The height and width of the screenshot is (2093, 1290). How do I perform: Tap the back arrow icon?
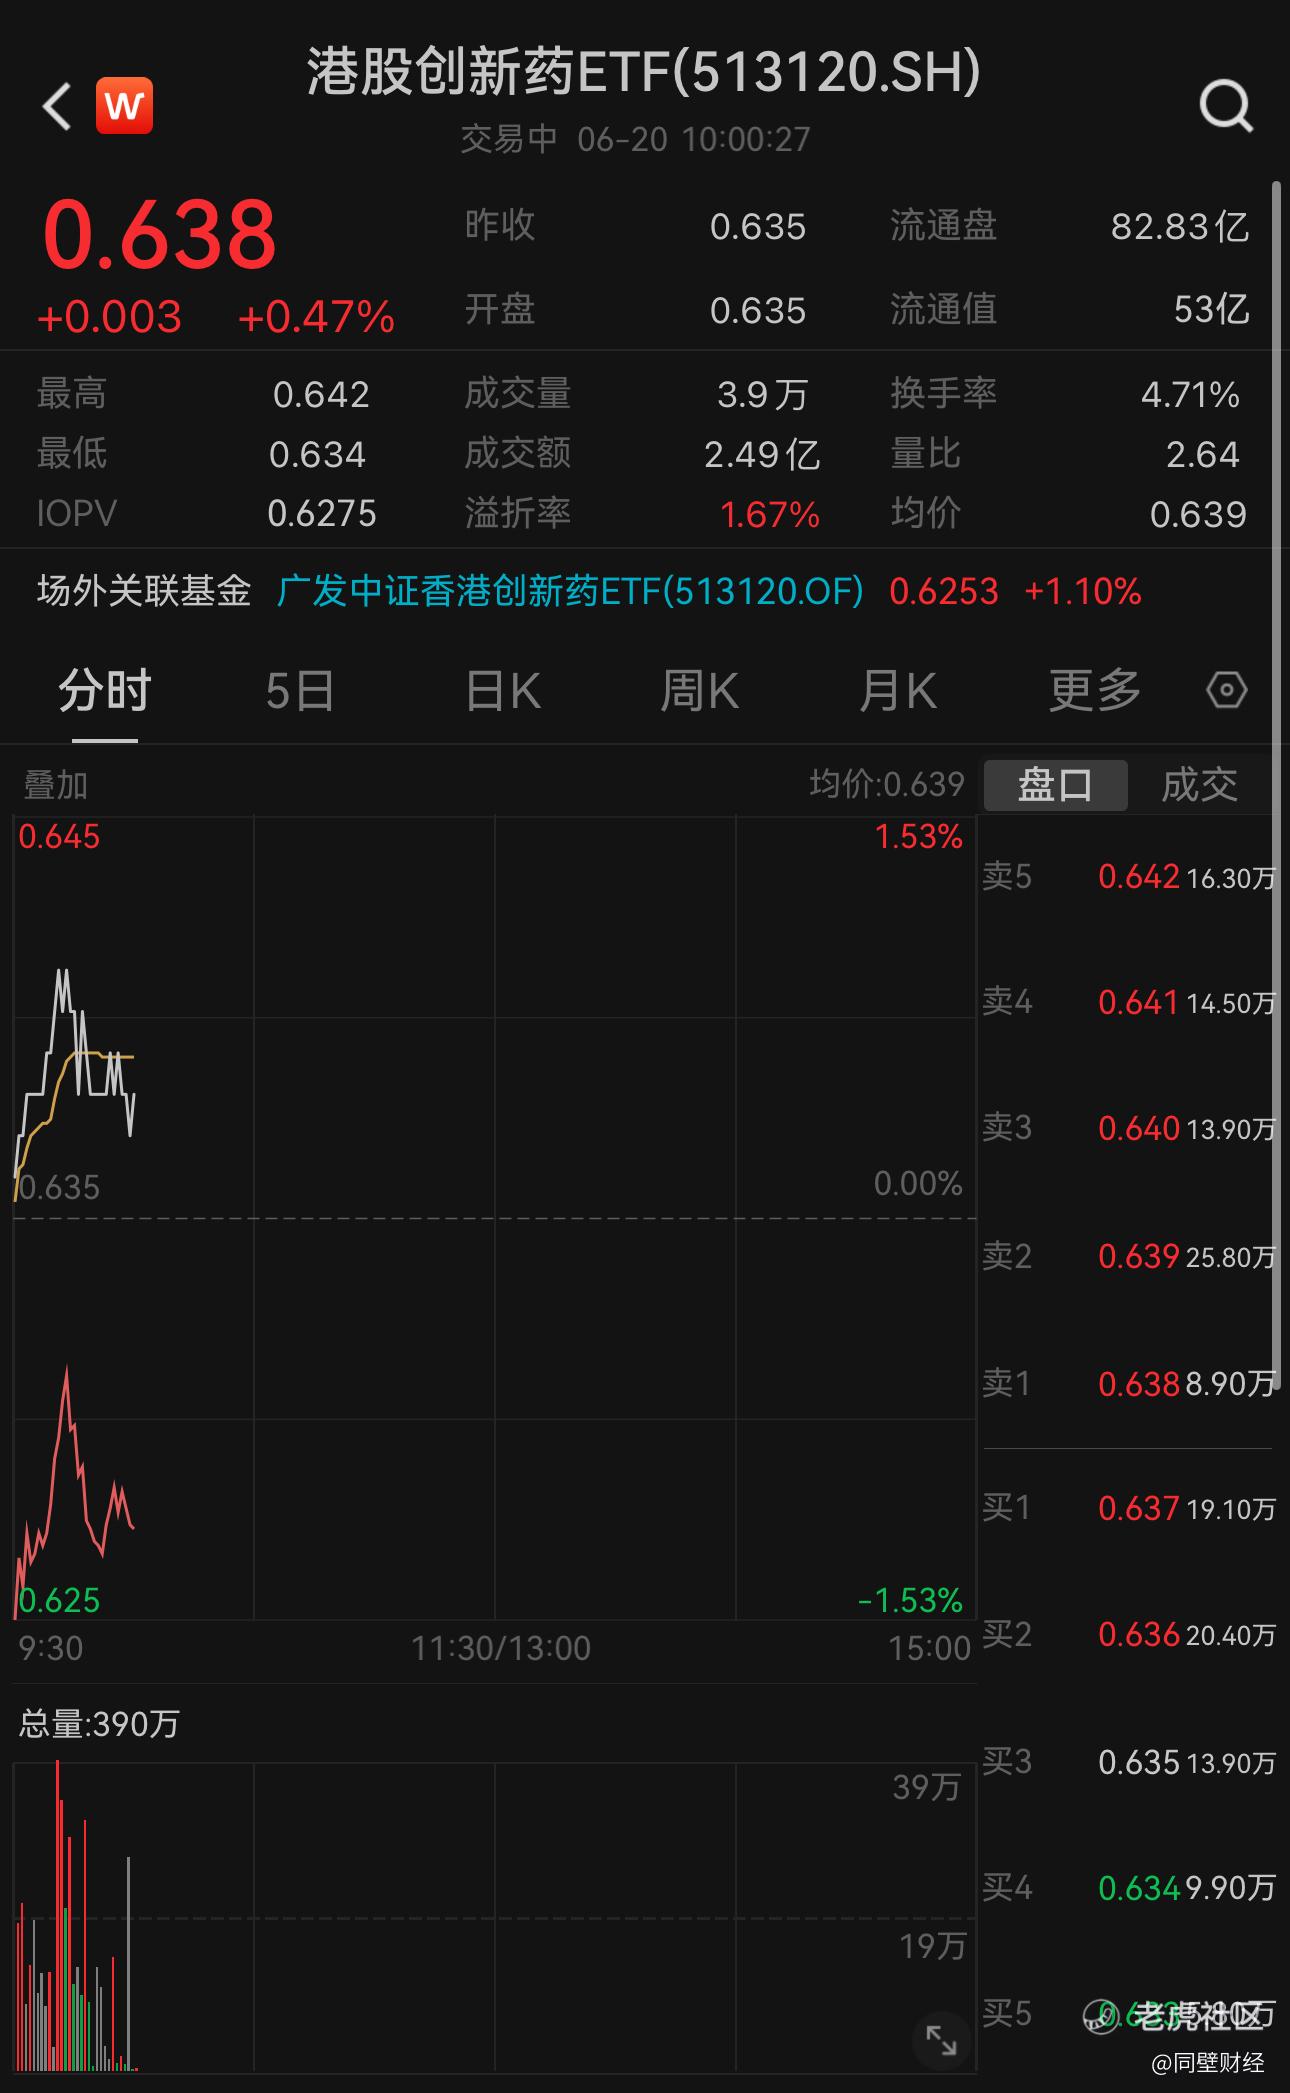[x=57, y=106]
